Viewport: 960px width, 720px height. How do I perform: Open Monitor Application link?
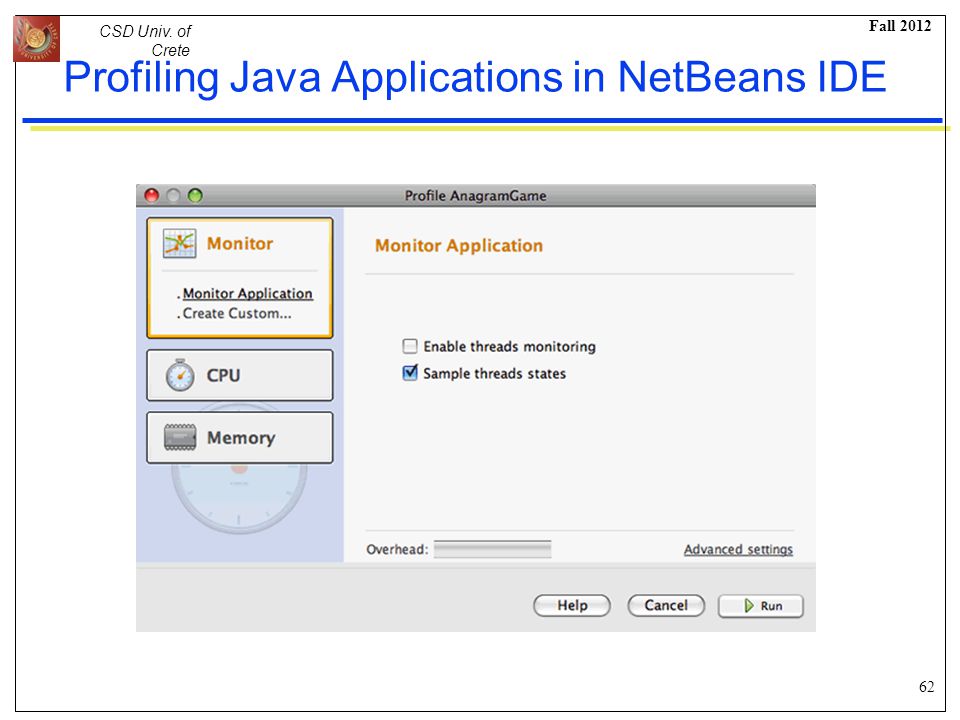click(248, 294)
